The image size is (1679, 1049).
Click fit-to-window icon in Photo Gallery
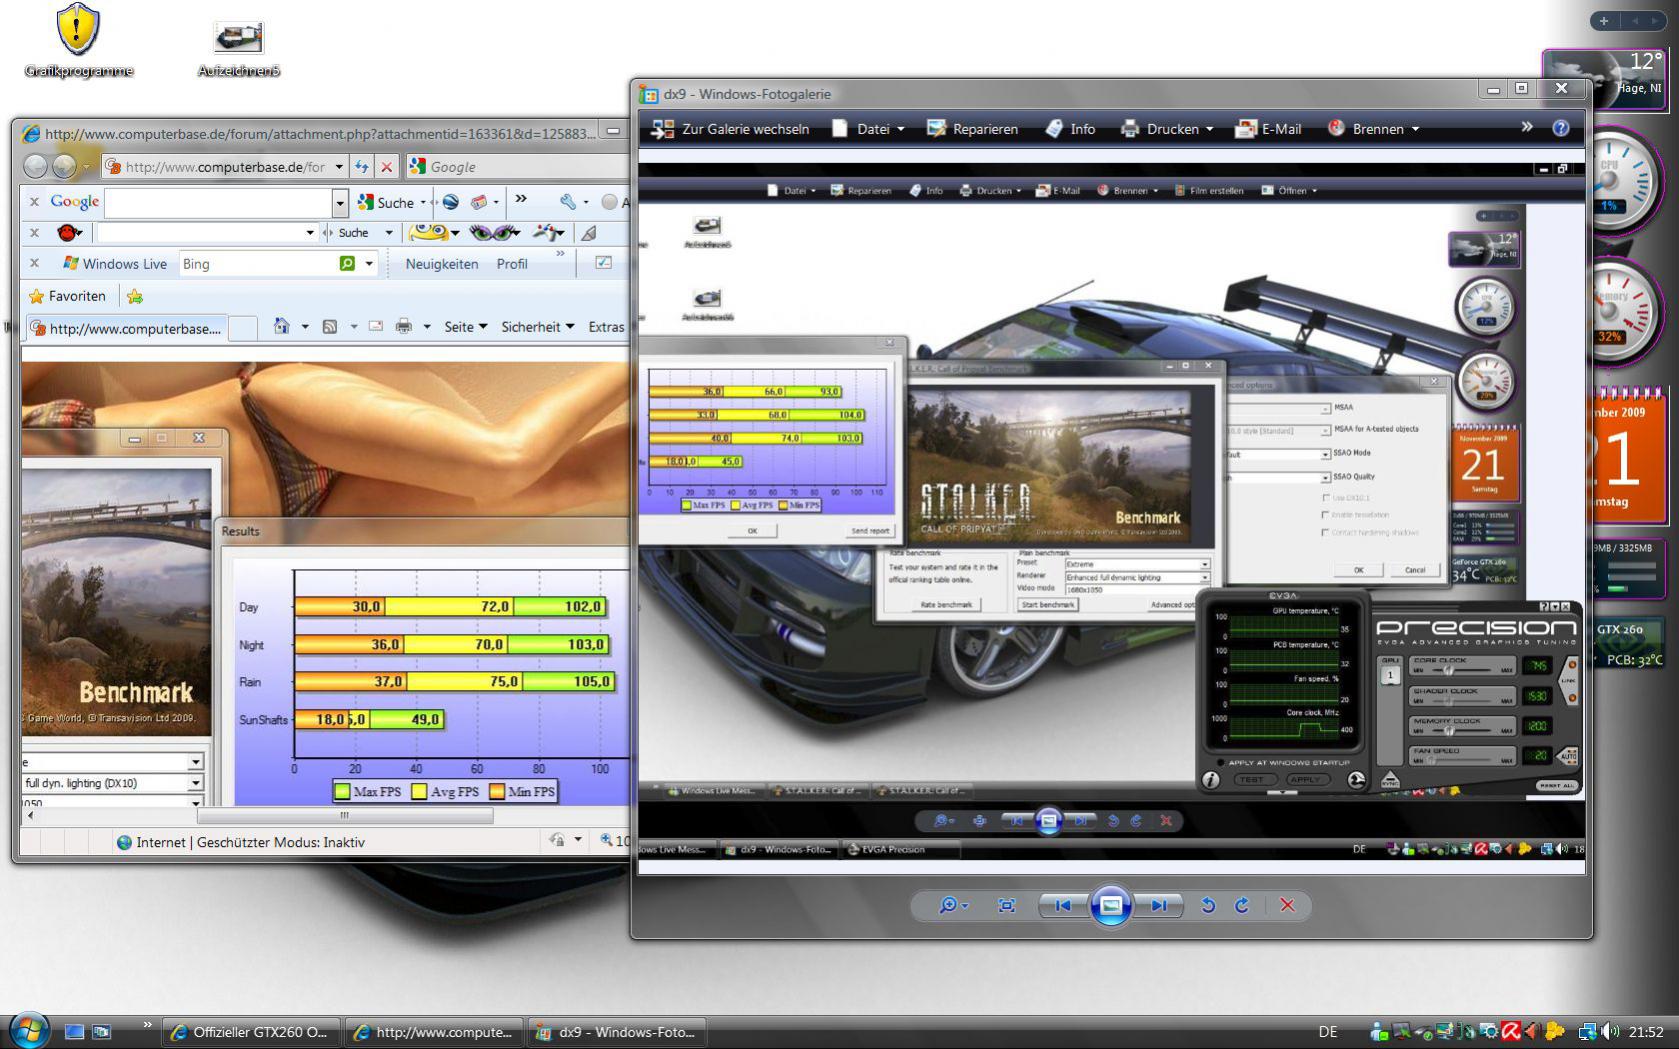(1006, 905)
